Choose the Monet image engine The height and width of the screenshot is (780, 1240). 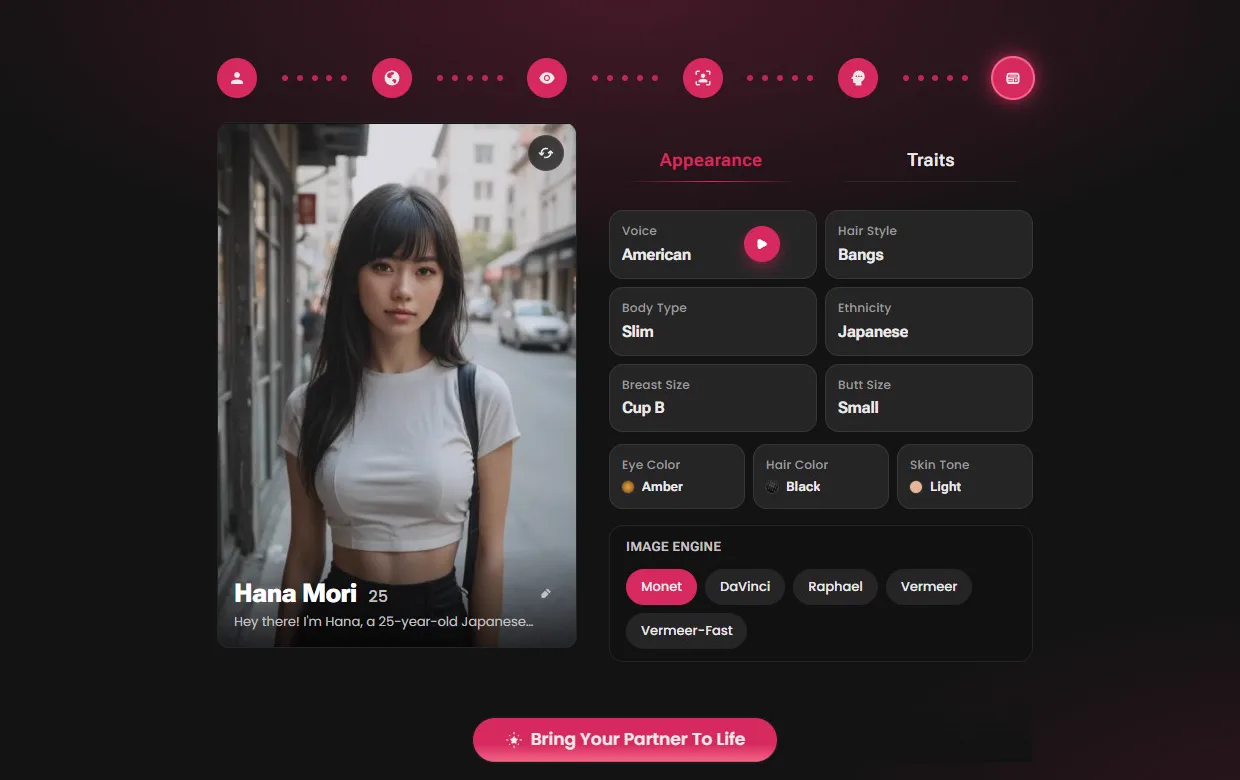pyautogui.click(x=661, y=587)
